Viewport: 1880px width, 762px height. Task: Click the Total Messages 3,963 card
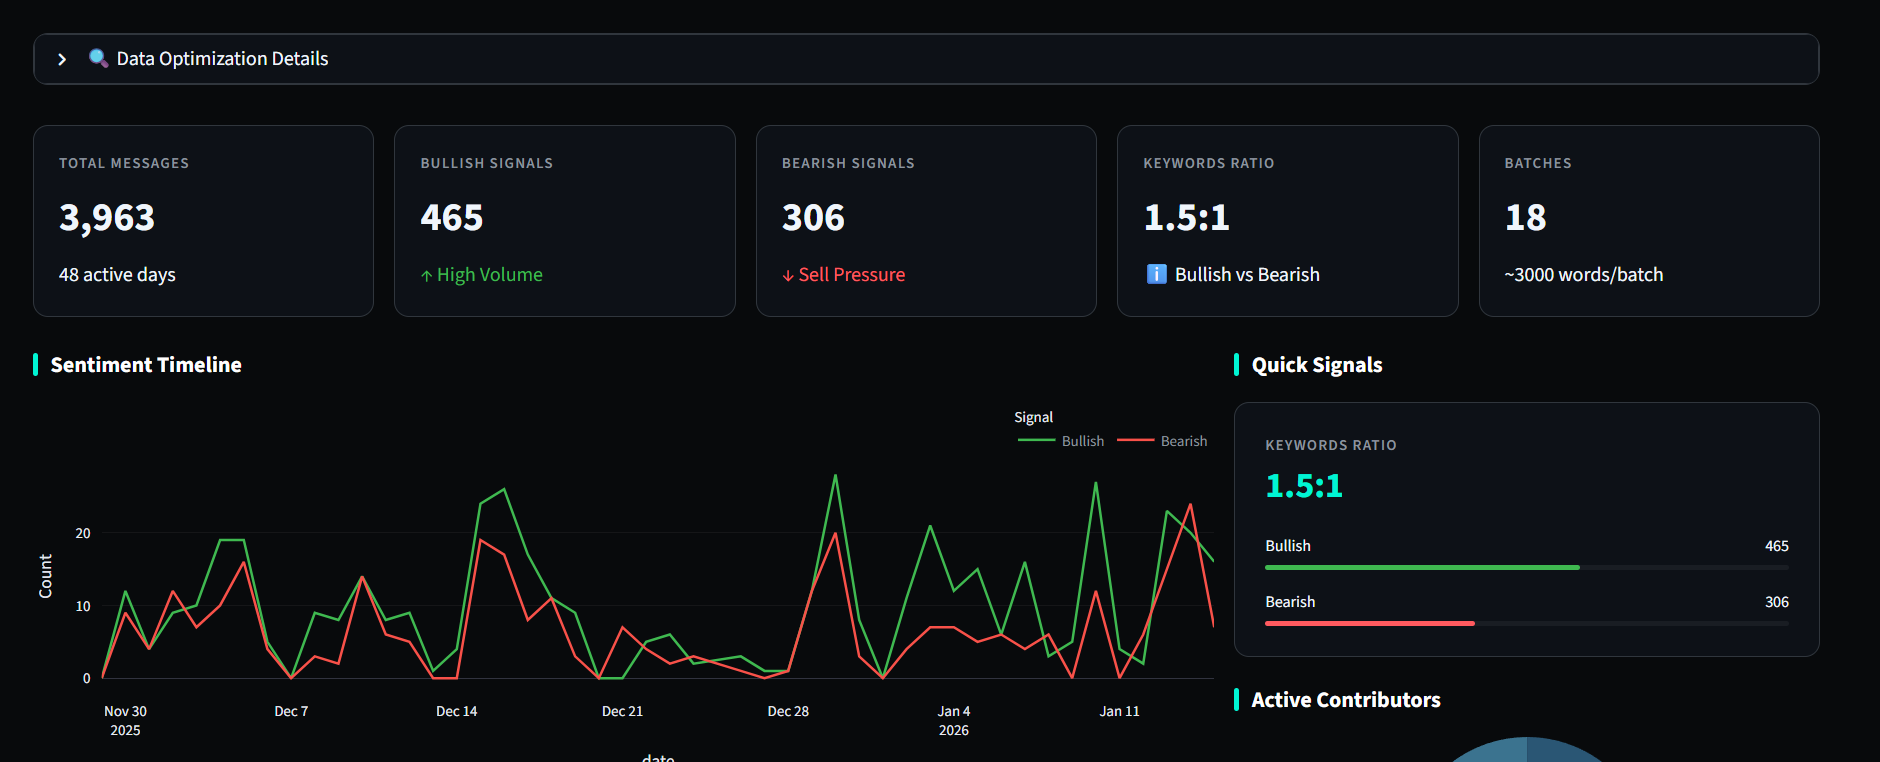(x=203, y=220)
